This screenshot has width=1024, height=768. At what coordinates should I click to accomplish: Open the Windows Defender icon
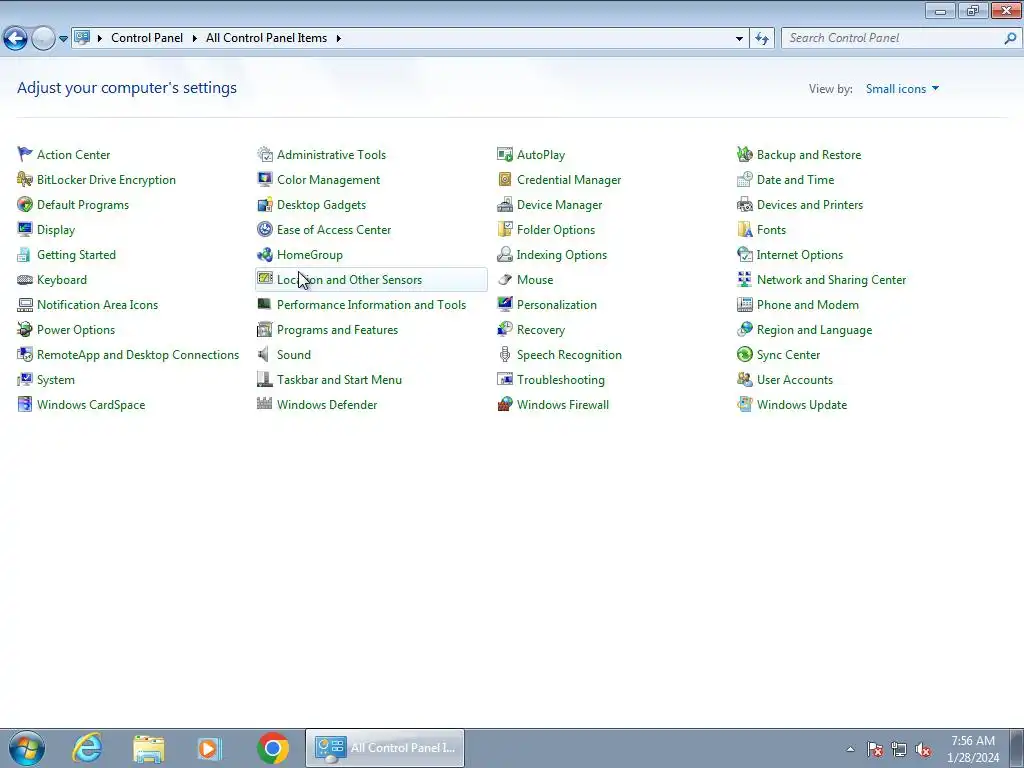264,404
